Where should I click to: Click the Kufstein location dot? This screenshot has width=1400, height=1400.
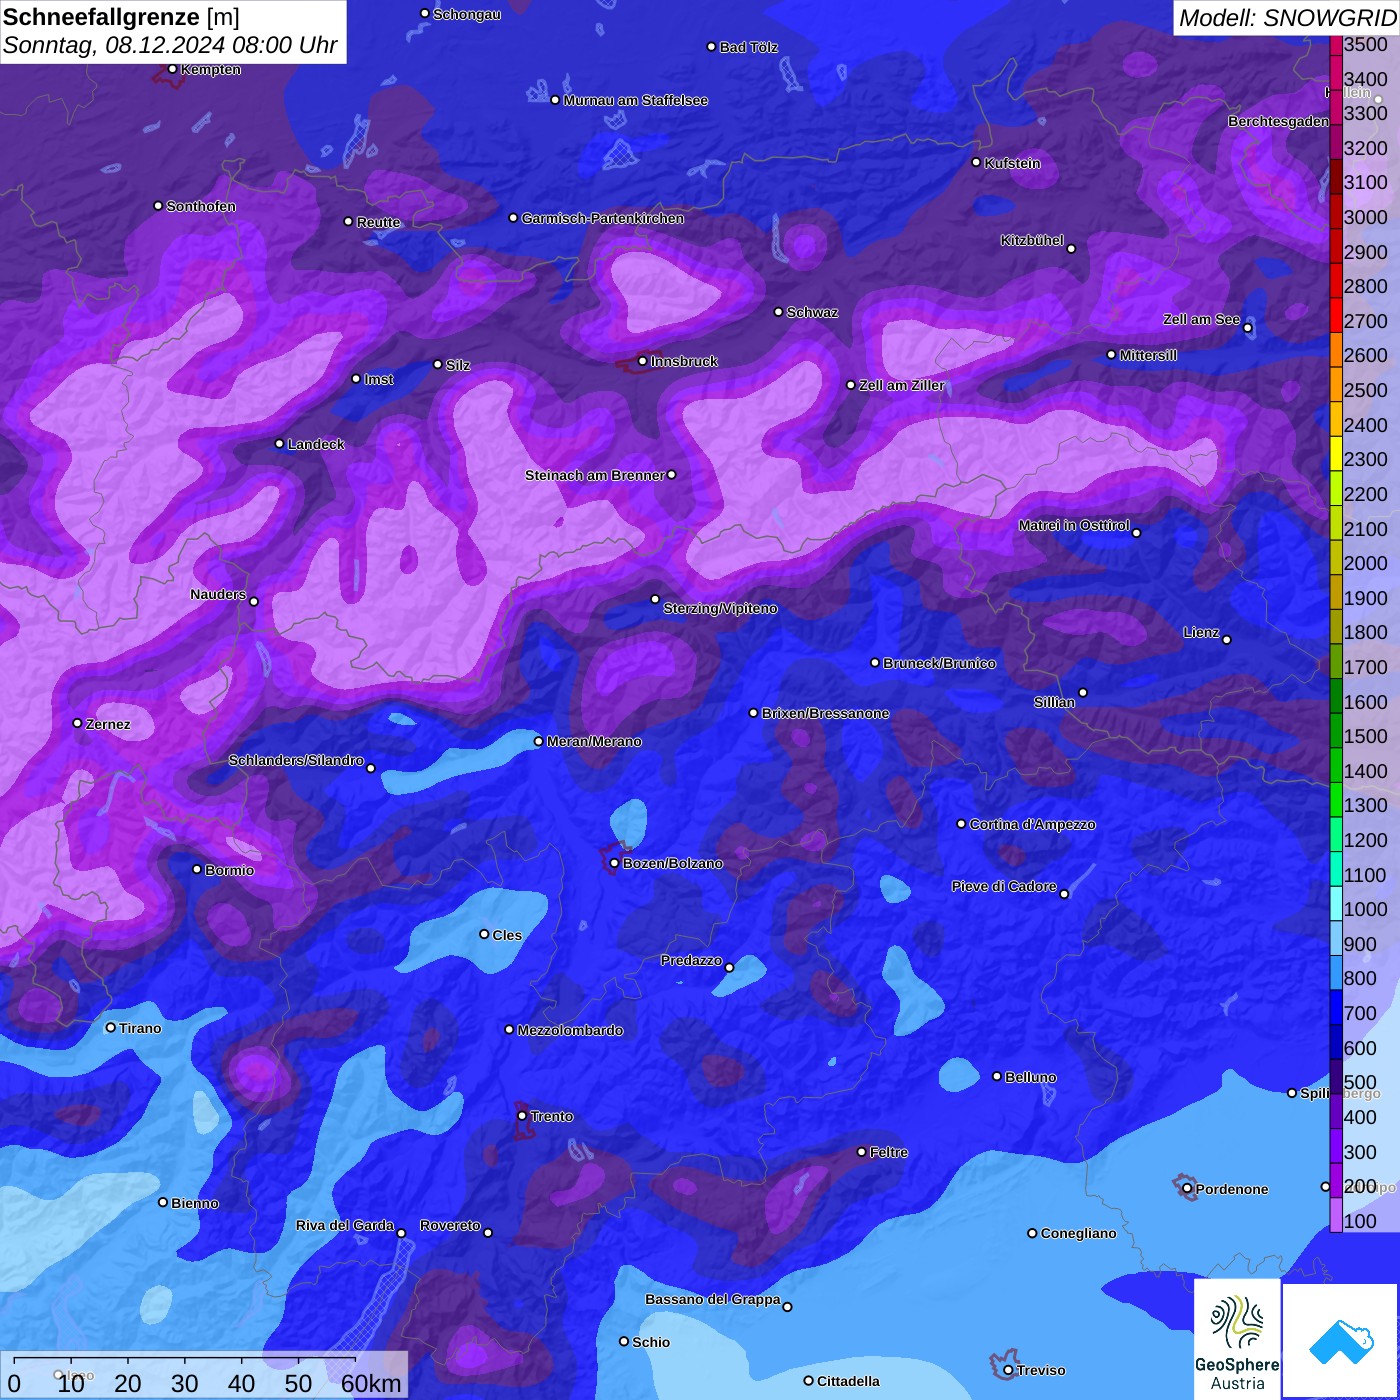(976, 162)
